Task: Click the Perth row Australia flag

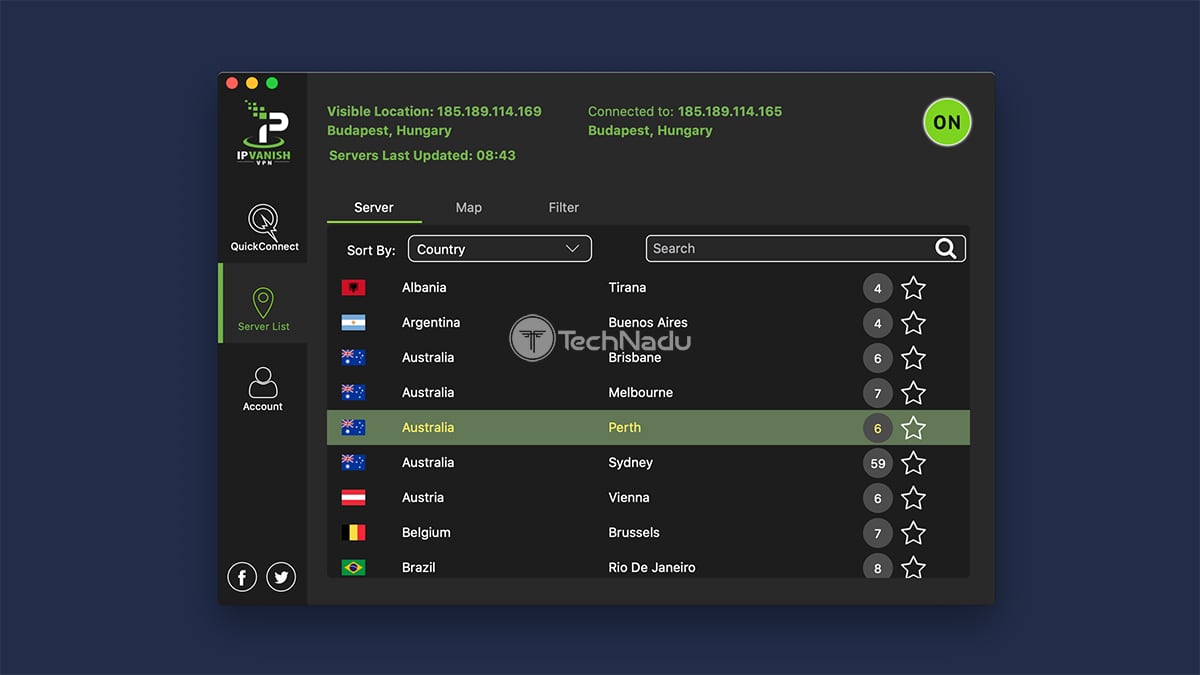Action: [353, 428]
